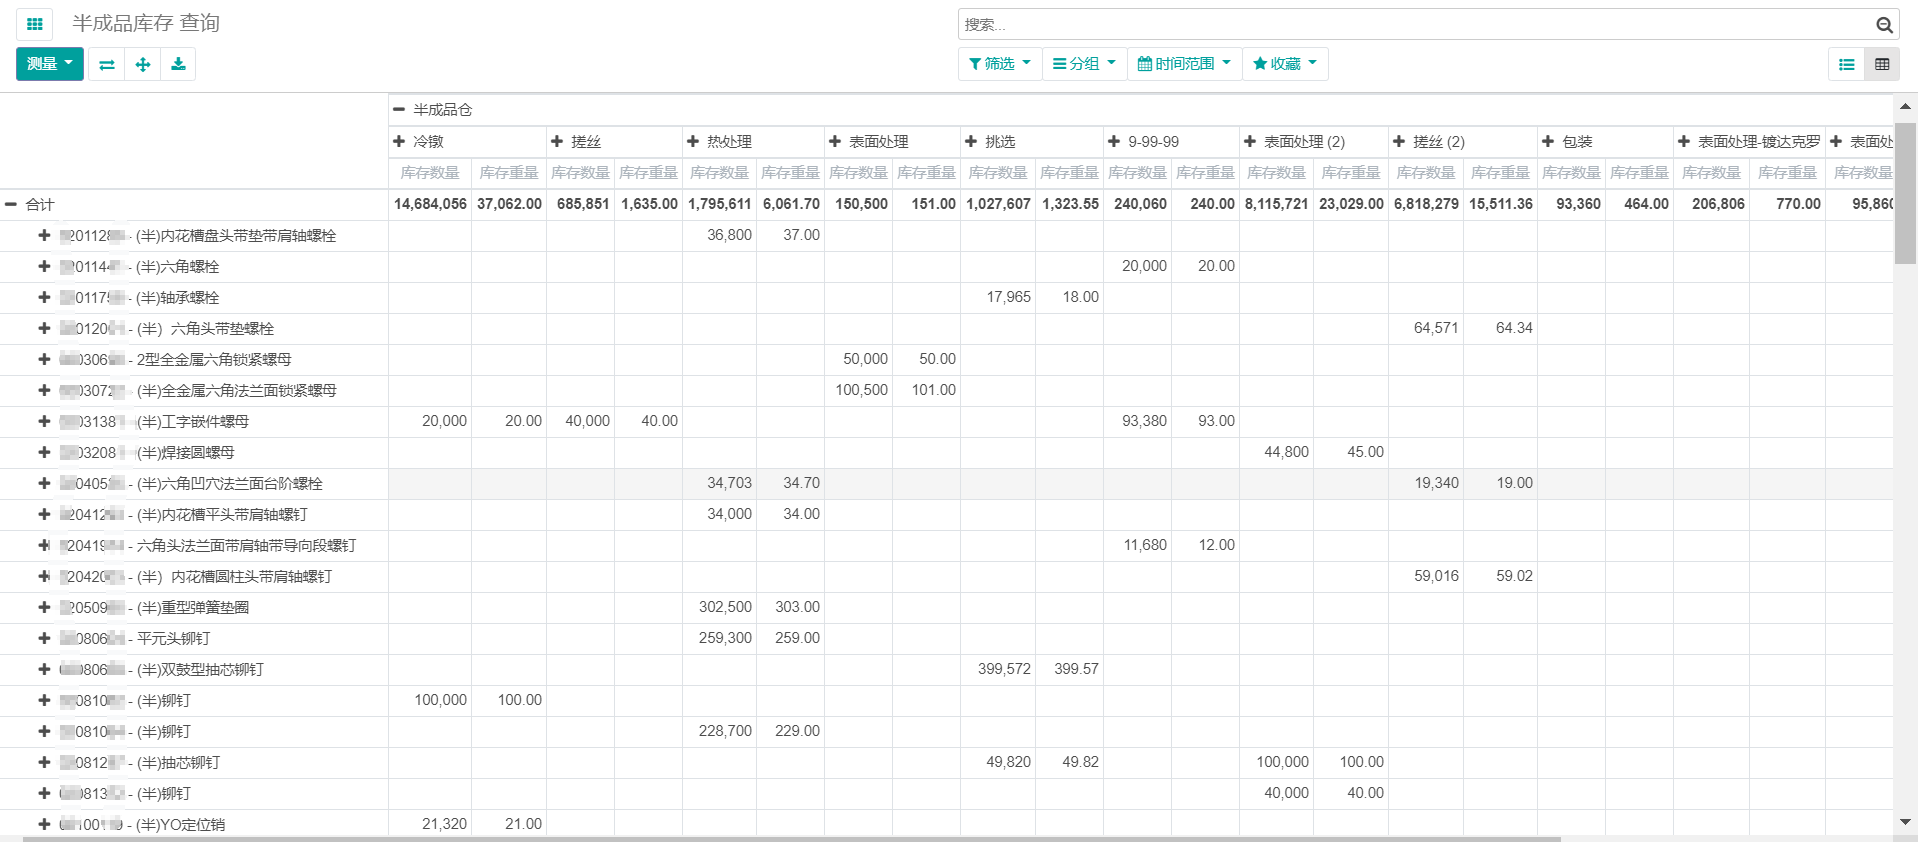
Task: Expand the (半)六角螺栓 row
Action: (44, 267)
